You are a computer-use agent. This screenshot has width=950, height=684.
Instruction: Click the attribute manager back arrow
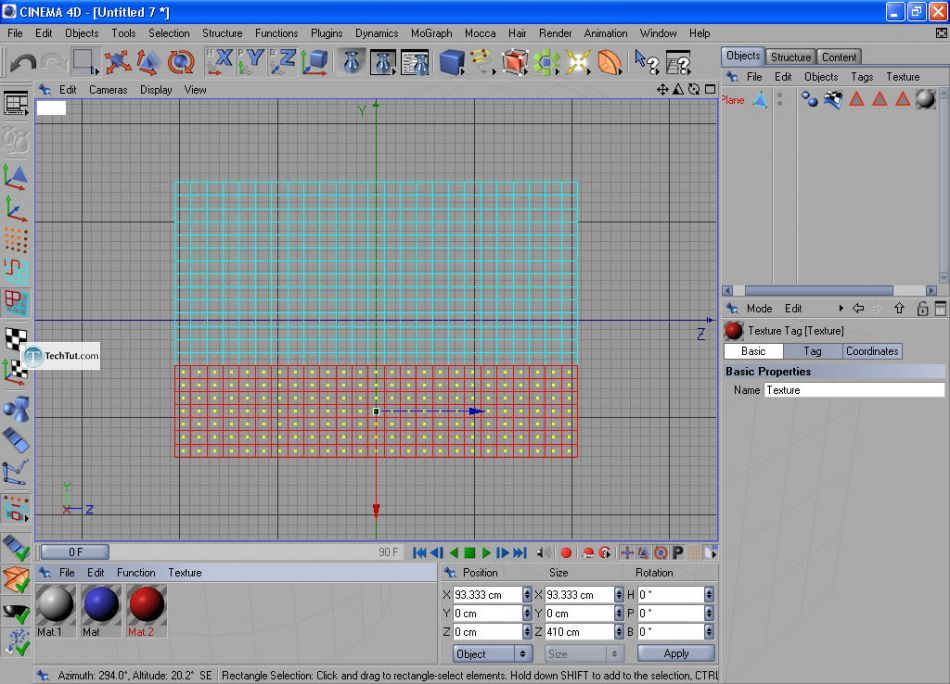[x=858, y=308]
